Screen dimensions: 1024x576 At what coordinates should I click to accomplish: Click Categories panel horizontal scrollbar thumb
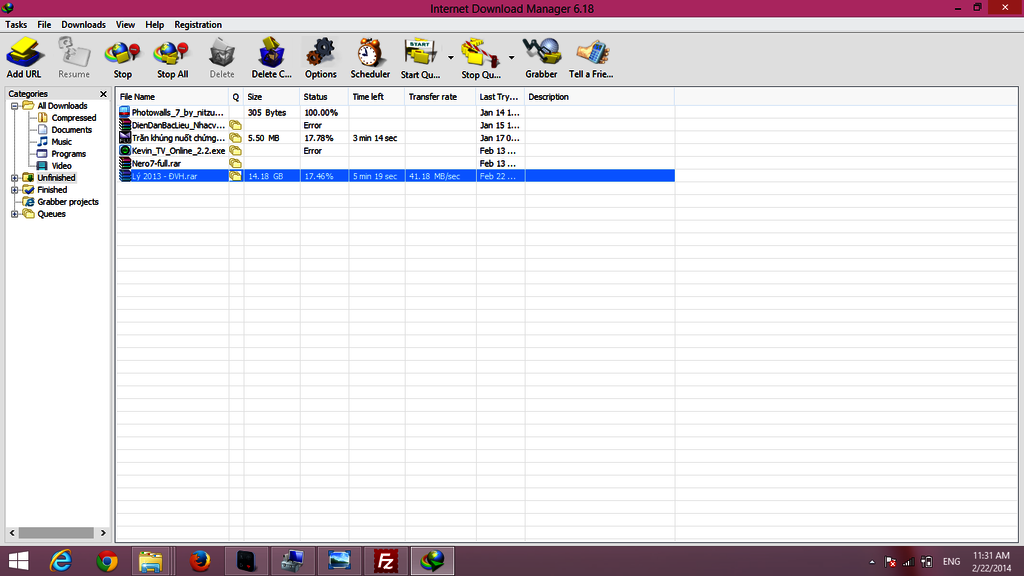pyautogui.click(x=56, y=533)
